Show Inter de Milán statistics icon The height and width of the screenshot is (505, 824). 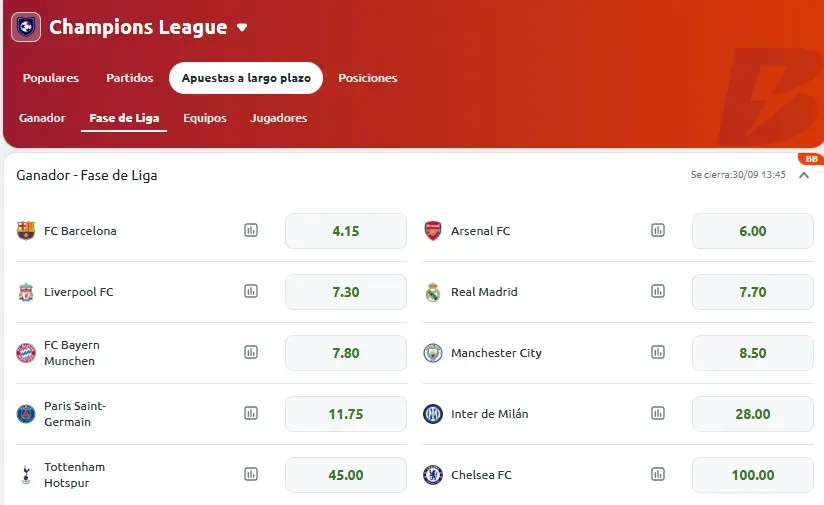658,413
